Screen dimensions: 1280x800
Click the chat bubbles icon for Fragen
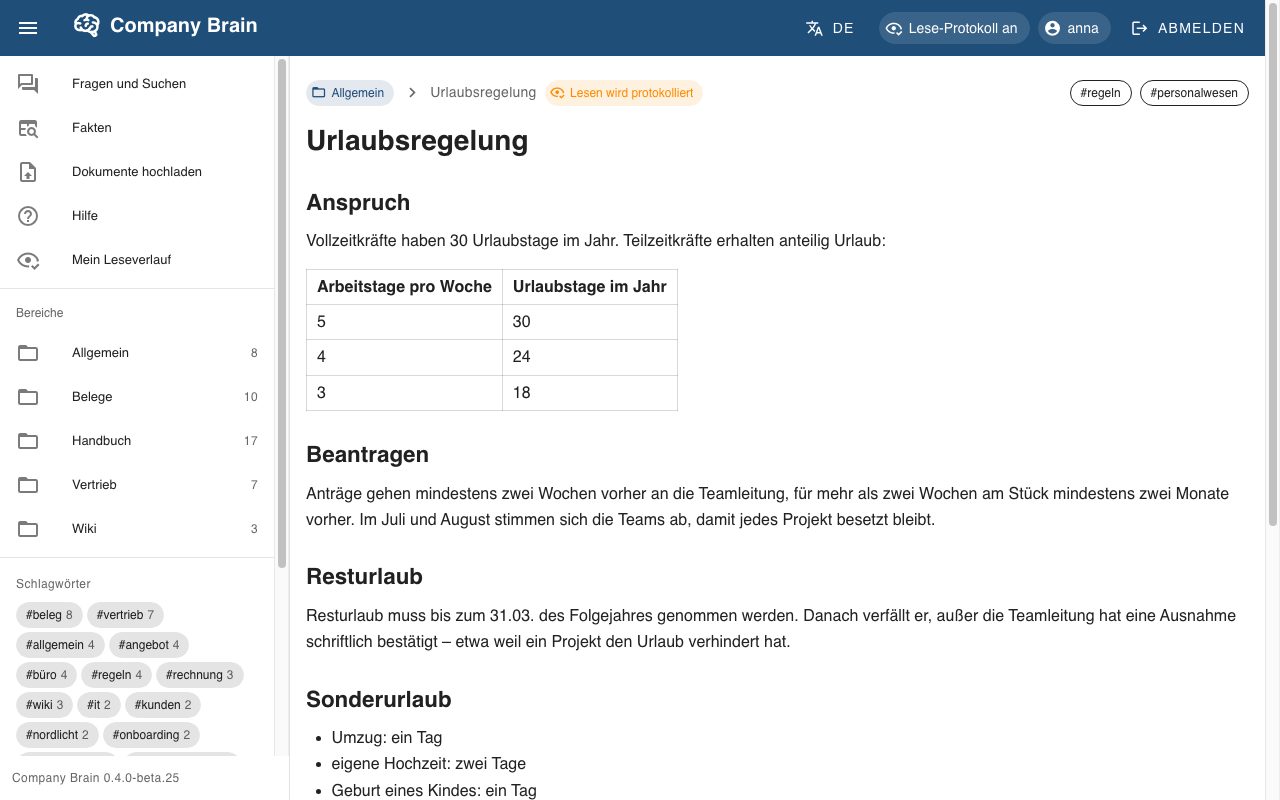pyautogui.click(x=28, y=84)
